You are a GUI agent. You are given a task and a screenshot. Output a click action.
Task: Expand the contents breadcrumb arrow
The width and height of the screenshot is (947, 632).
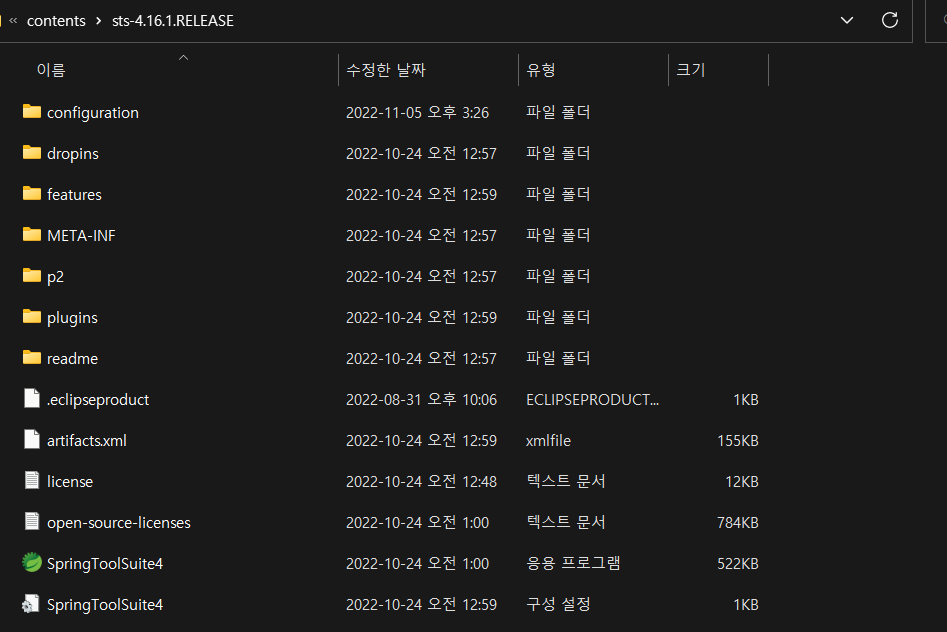[98, 21]
